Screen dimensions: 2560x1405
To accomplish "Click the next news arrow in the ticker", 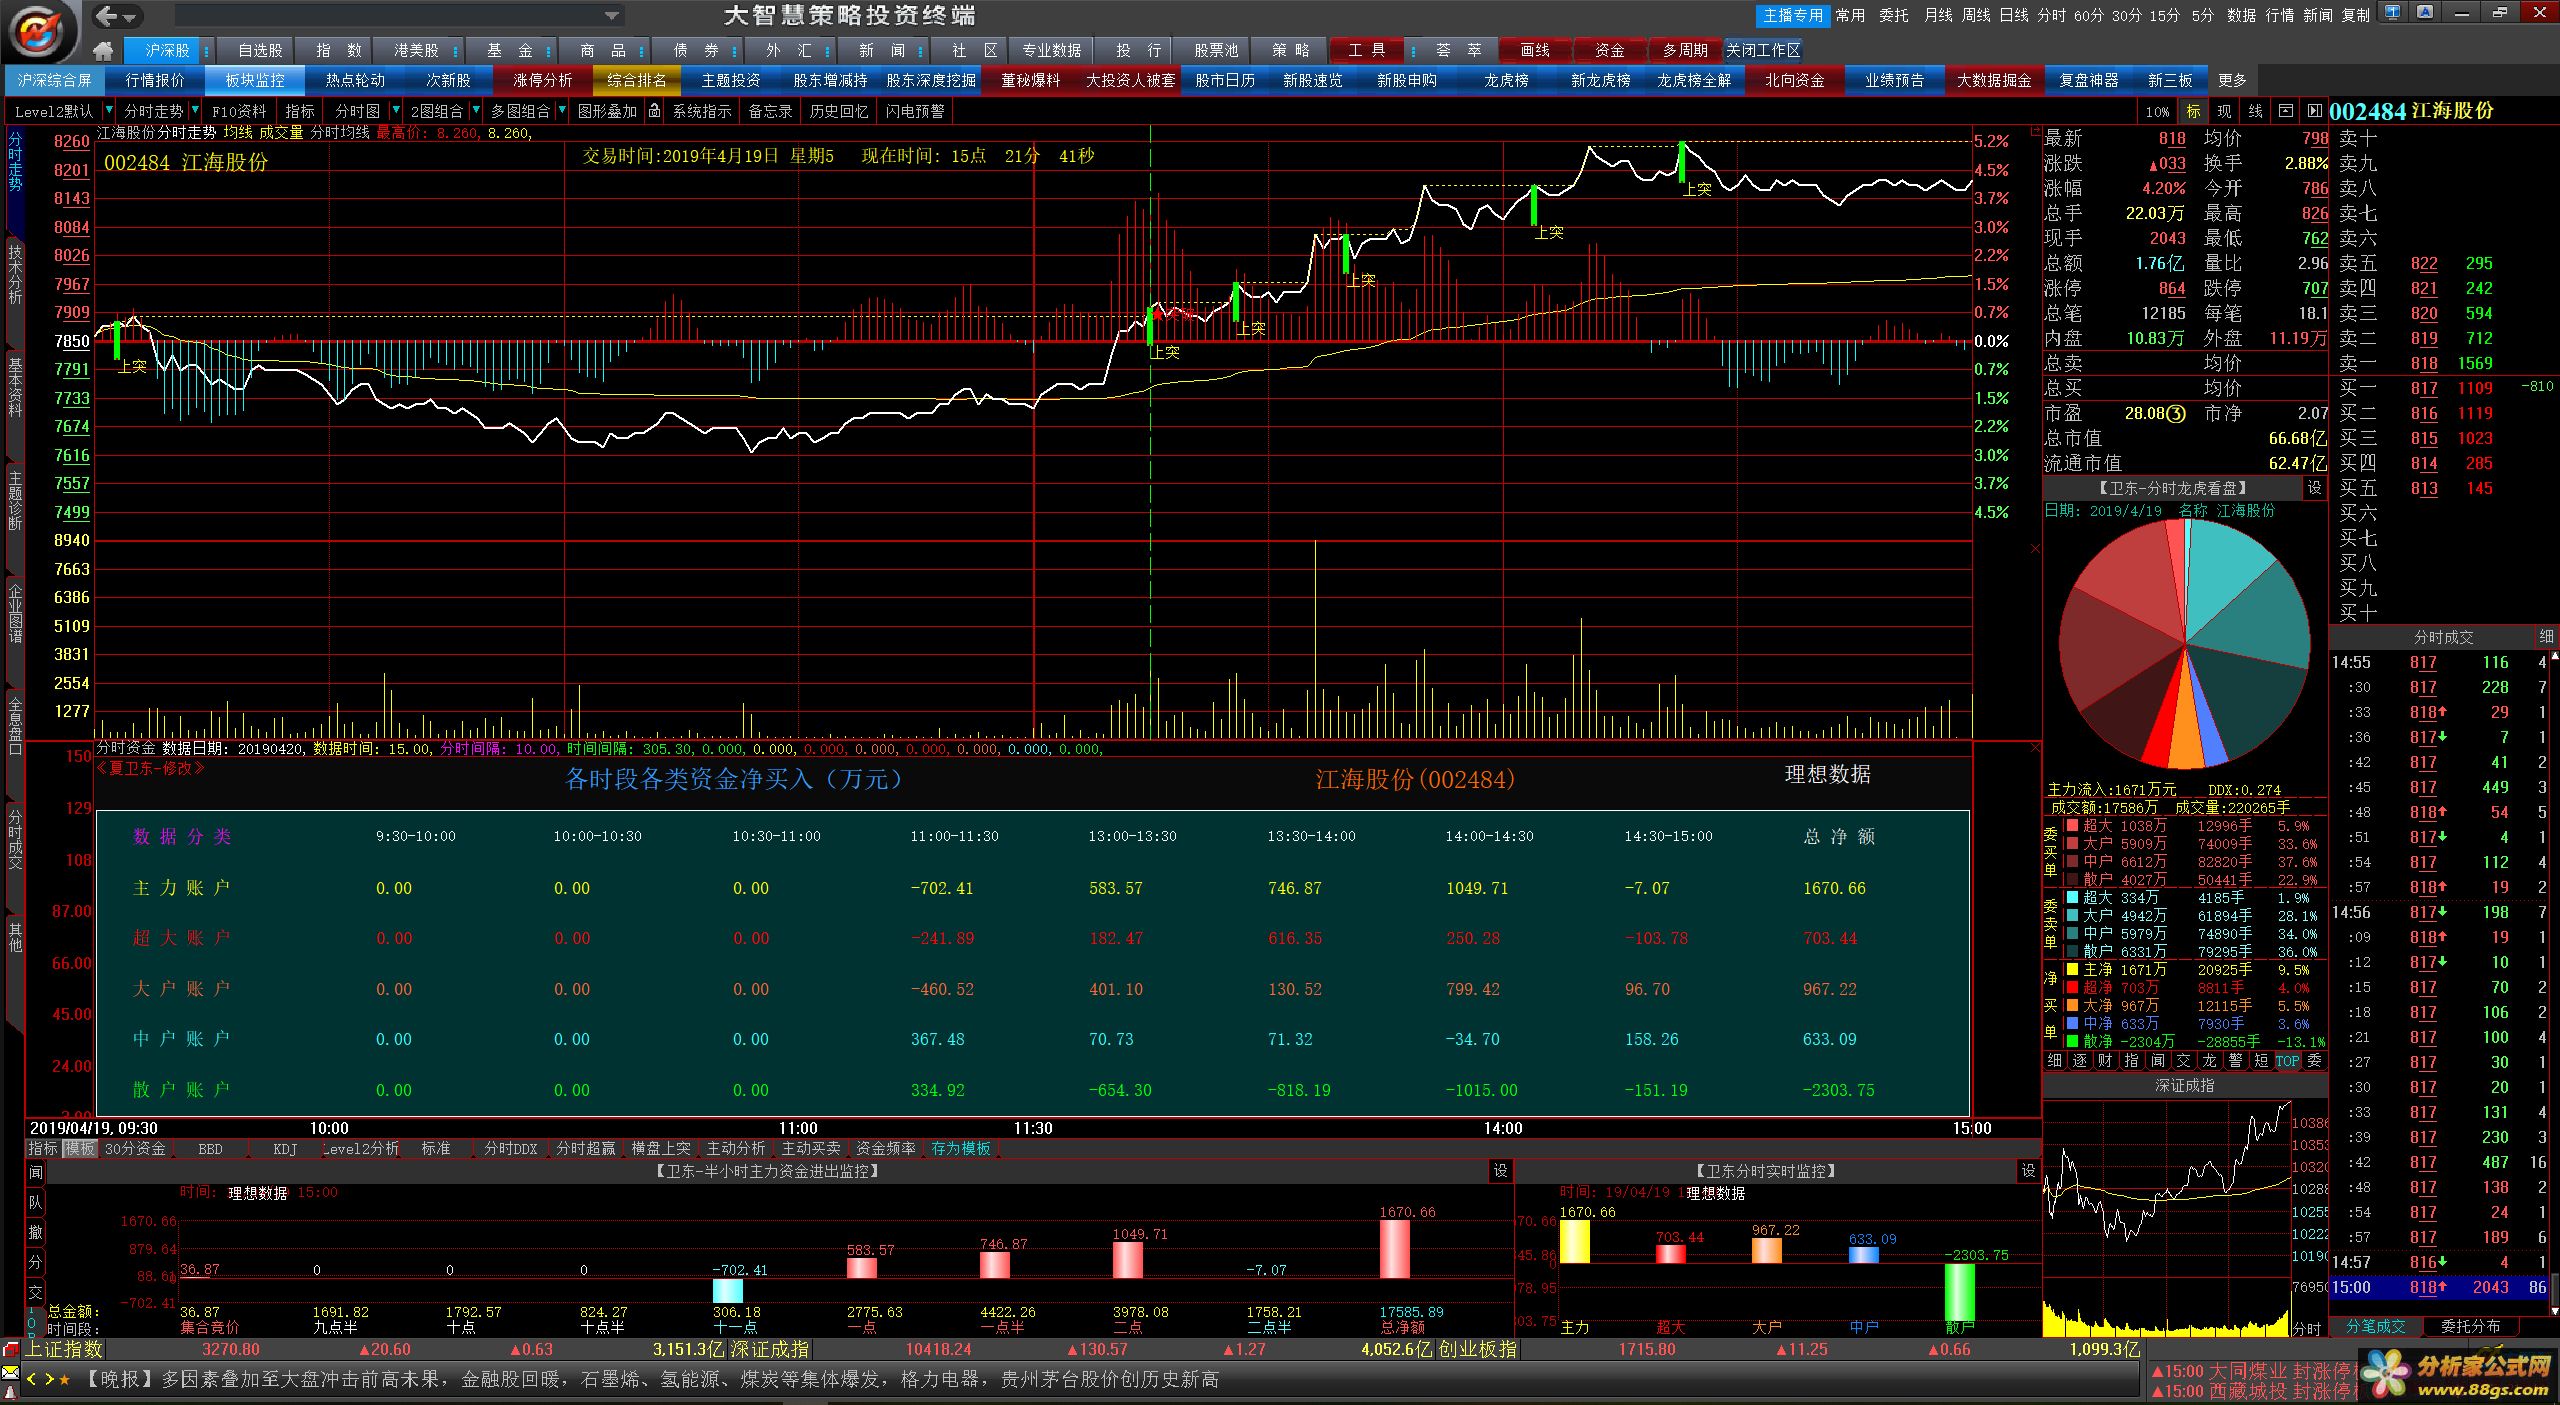I will [48, 1380].
